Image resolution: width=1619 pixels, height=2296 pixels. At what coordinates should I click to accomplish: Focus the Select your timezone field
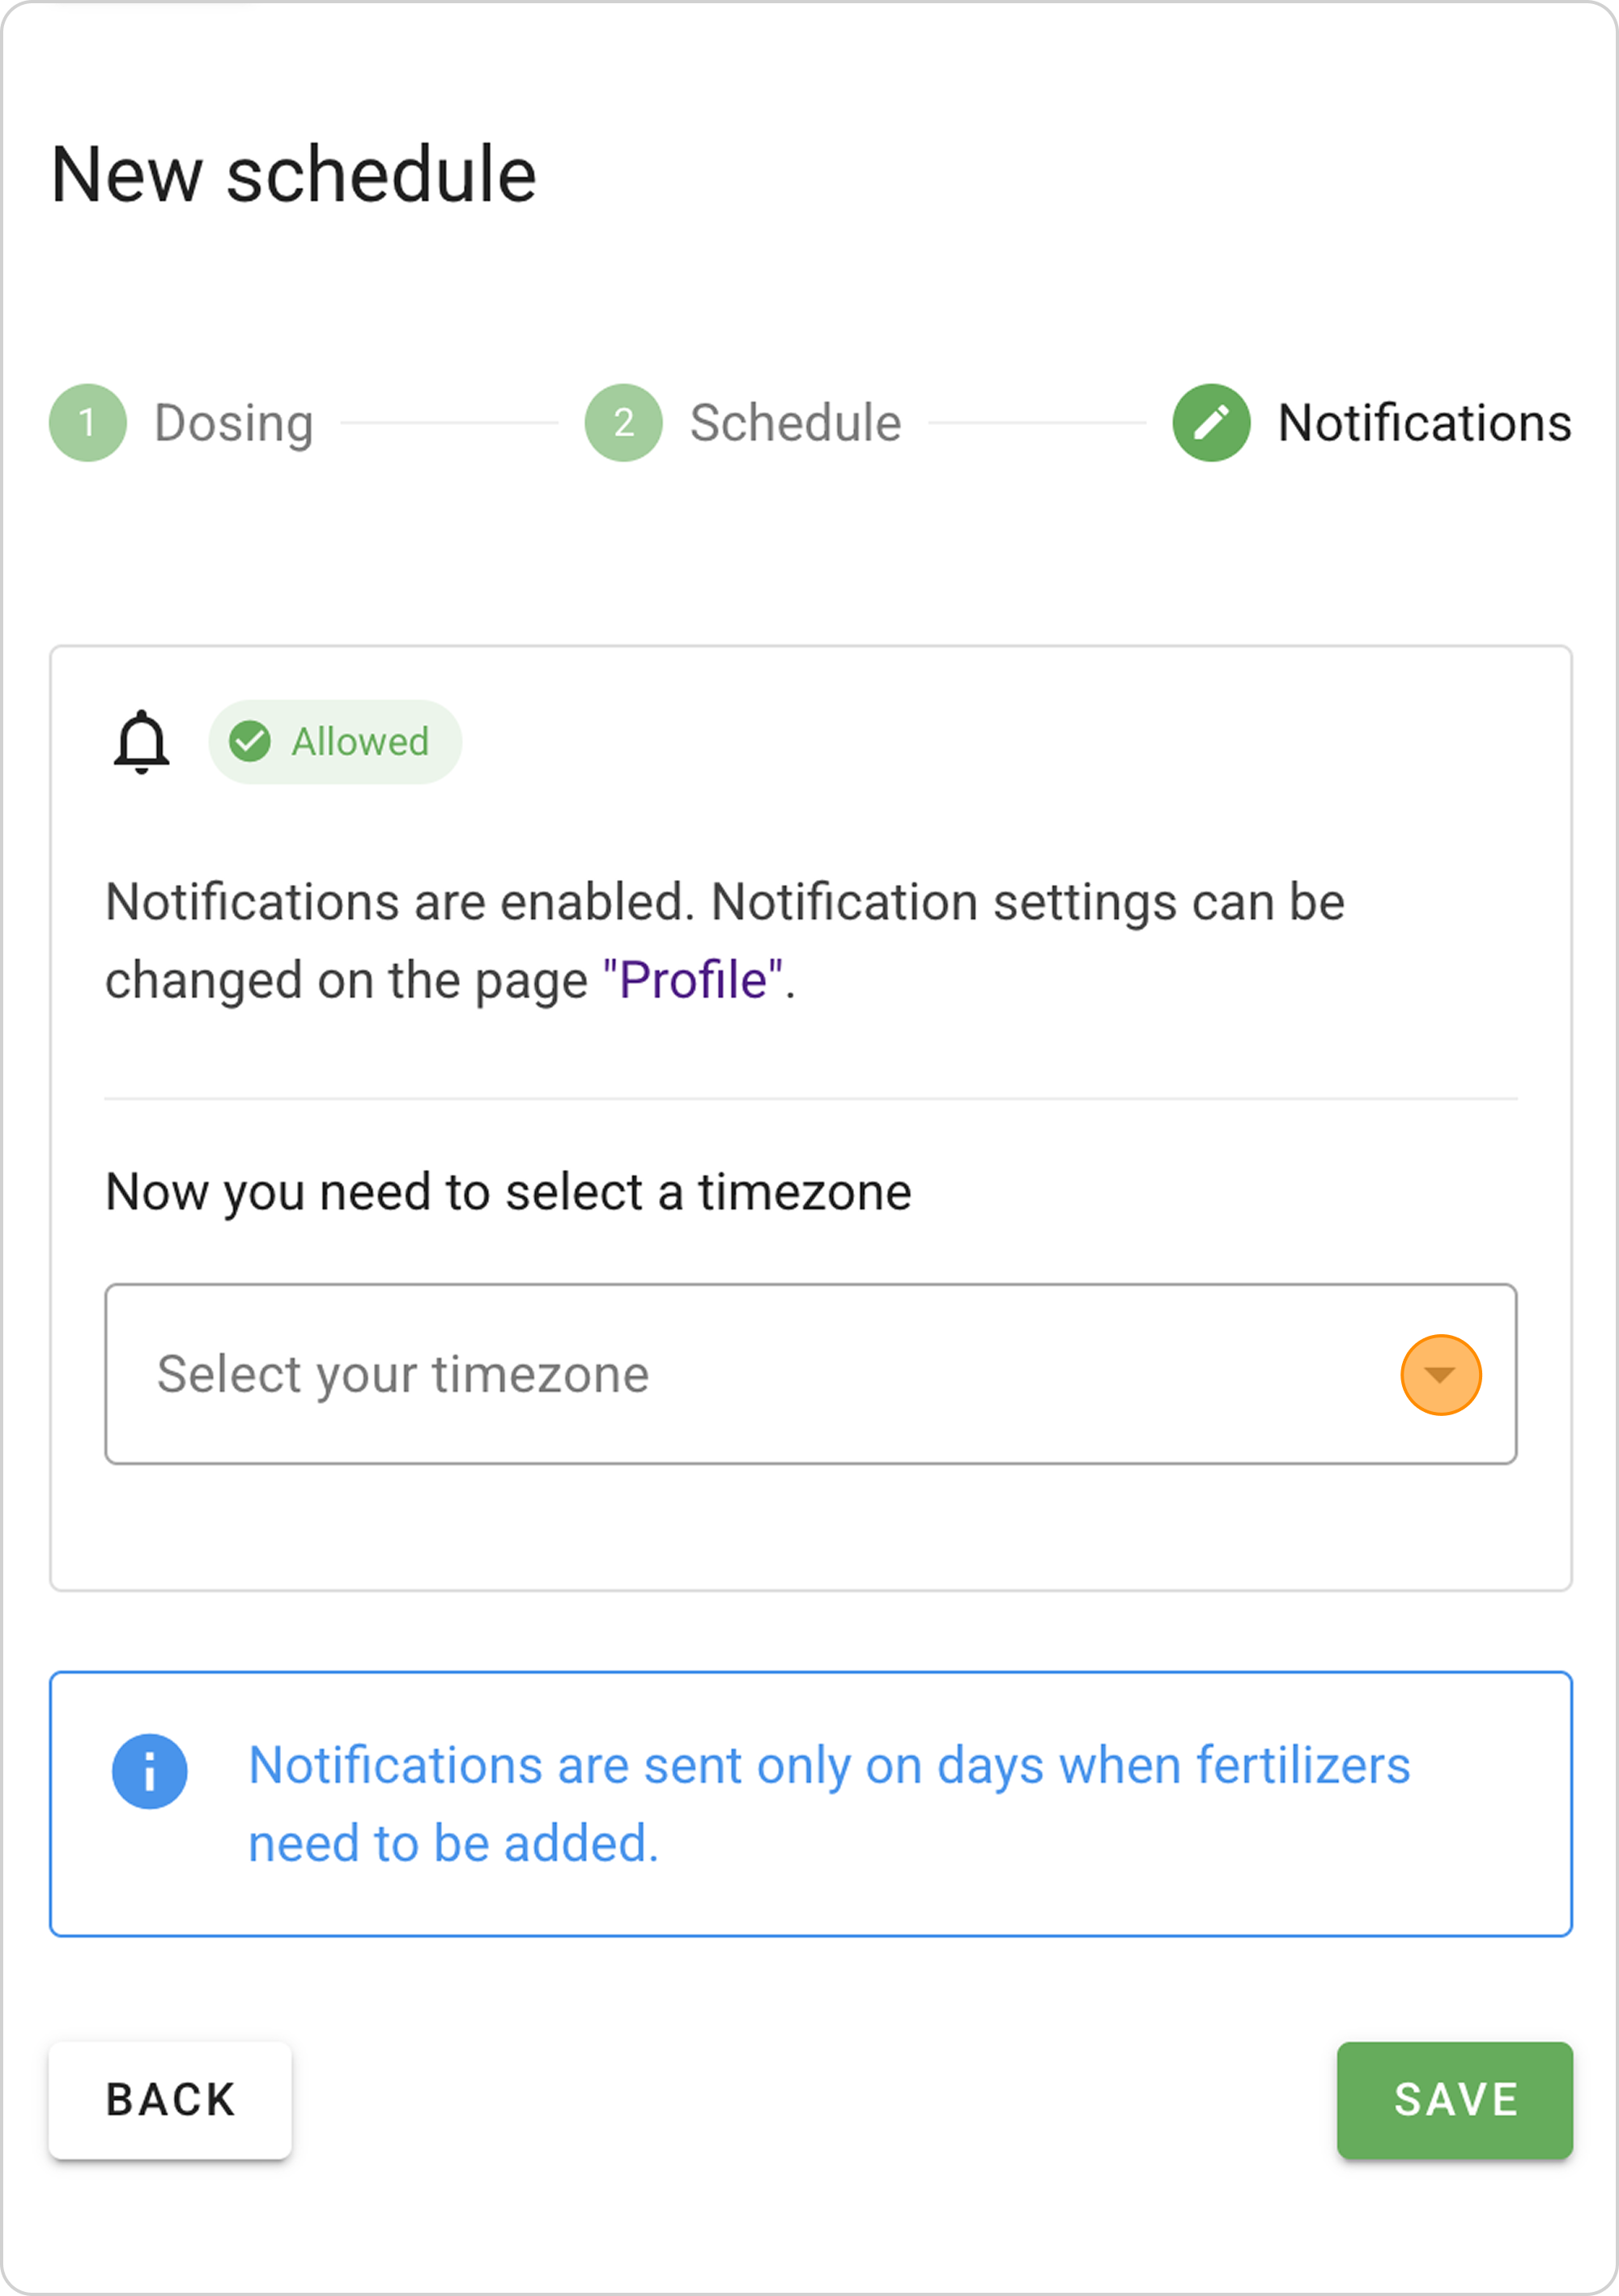click(700, 1375)
